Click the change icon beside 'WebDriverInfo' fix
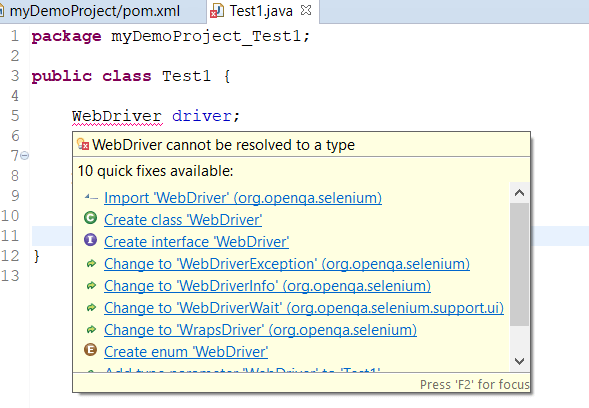589x408 pixels. 91,286
